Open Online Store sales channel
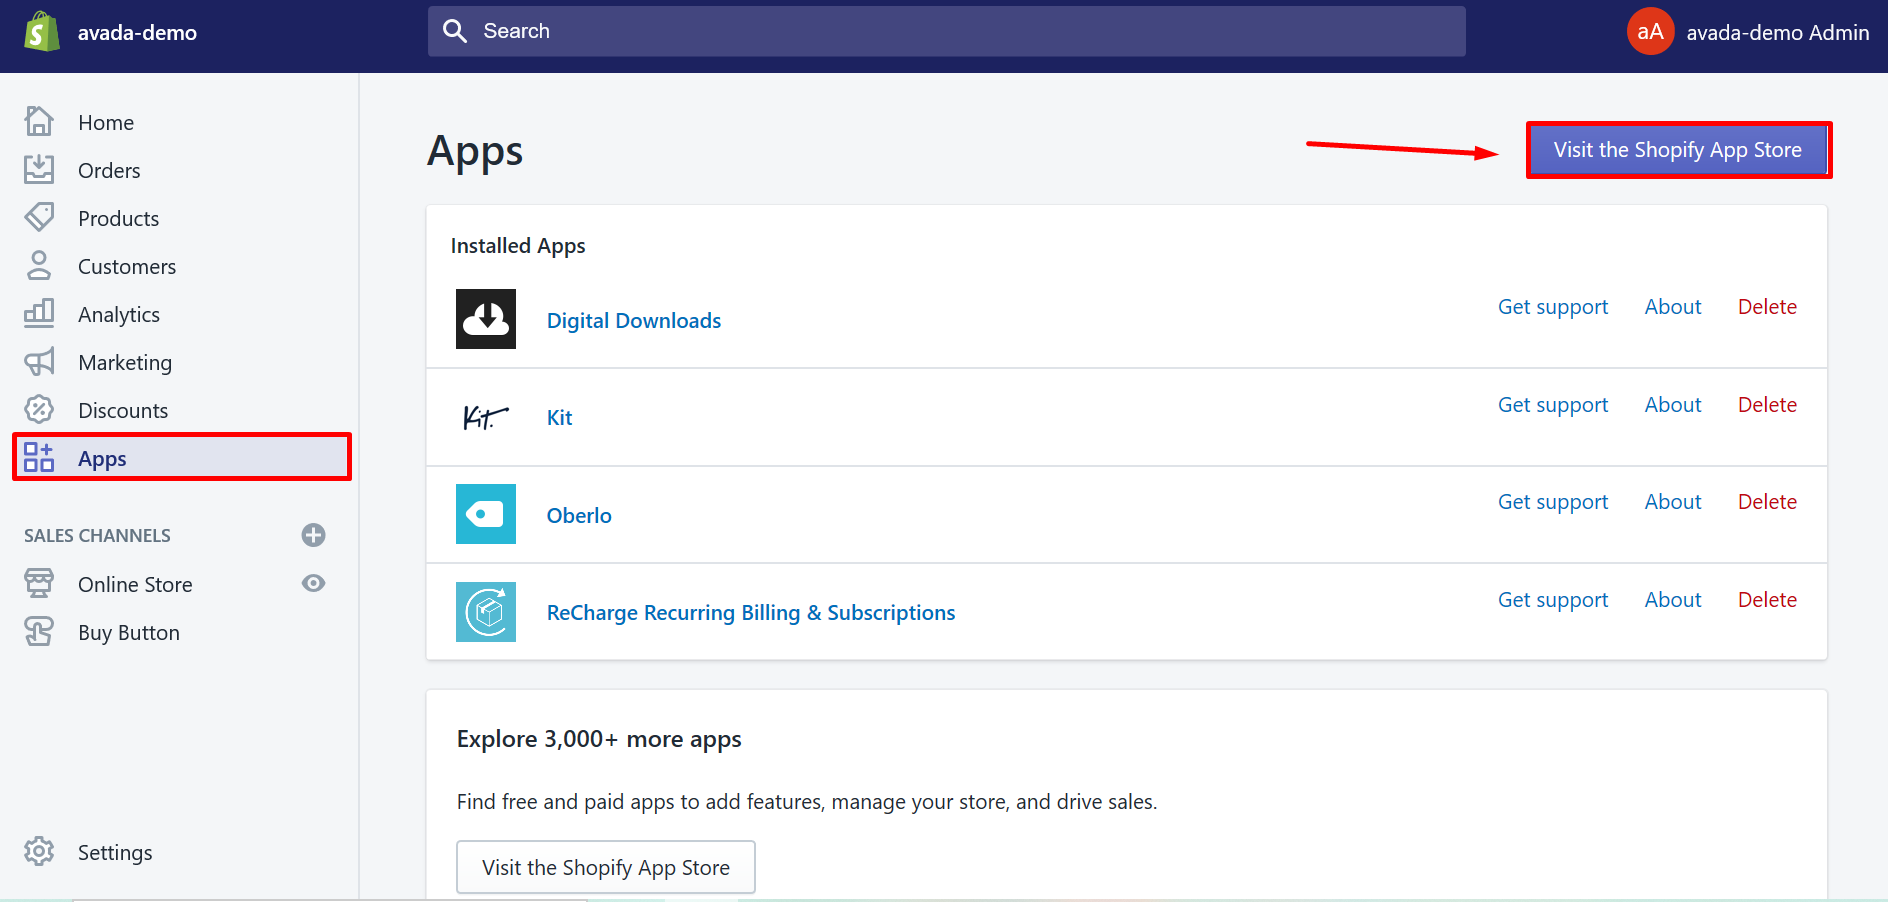This screenshot has width=1888, height=902. pyautogui.click(x=135, y=584)
